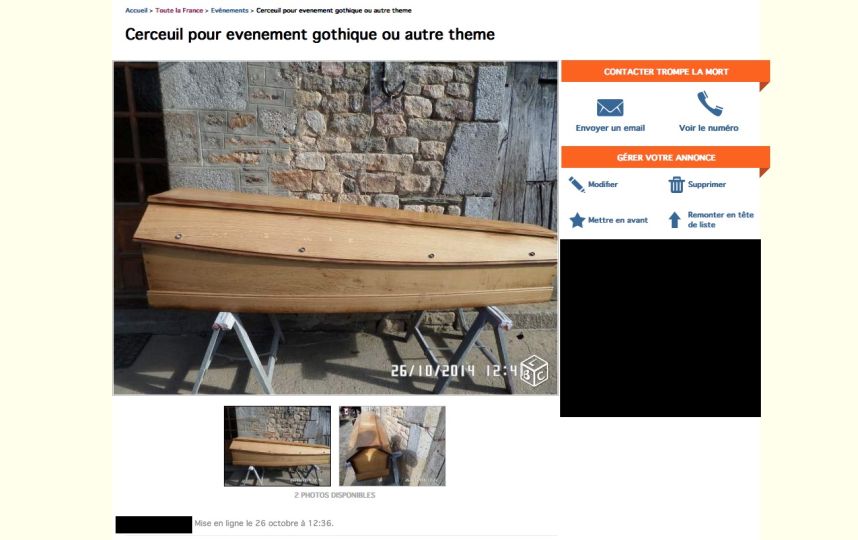Viewport: 858px width, 540px height.
Task: Click the pencil Modifier icon
Action: pos(576,184)
